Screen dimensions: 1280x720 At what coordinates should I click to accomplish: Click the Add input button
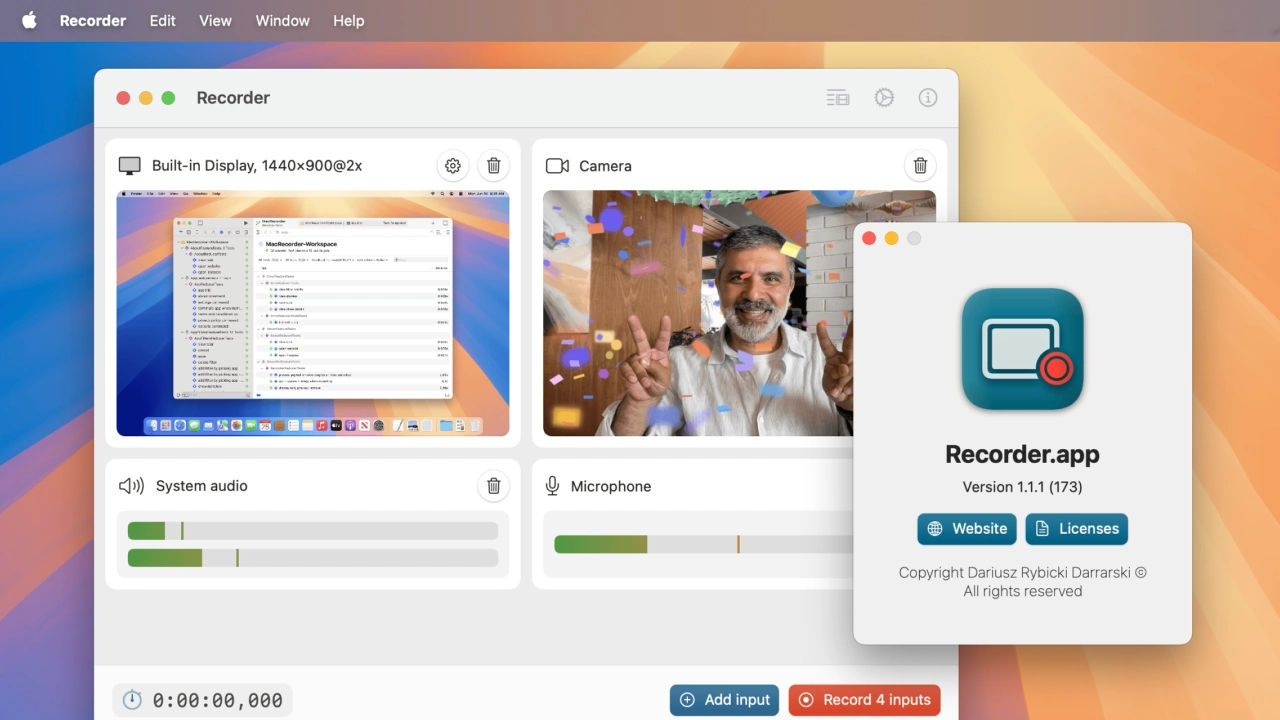724,700
